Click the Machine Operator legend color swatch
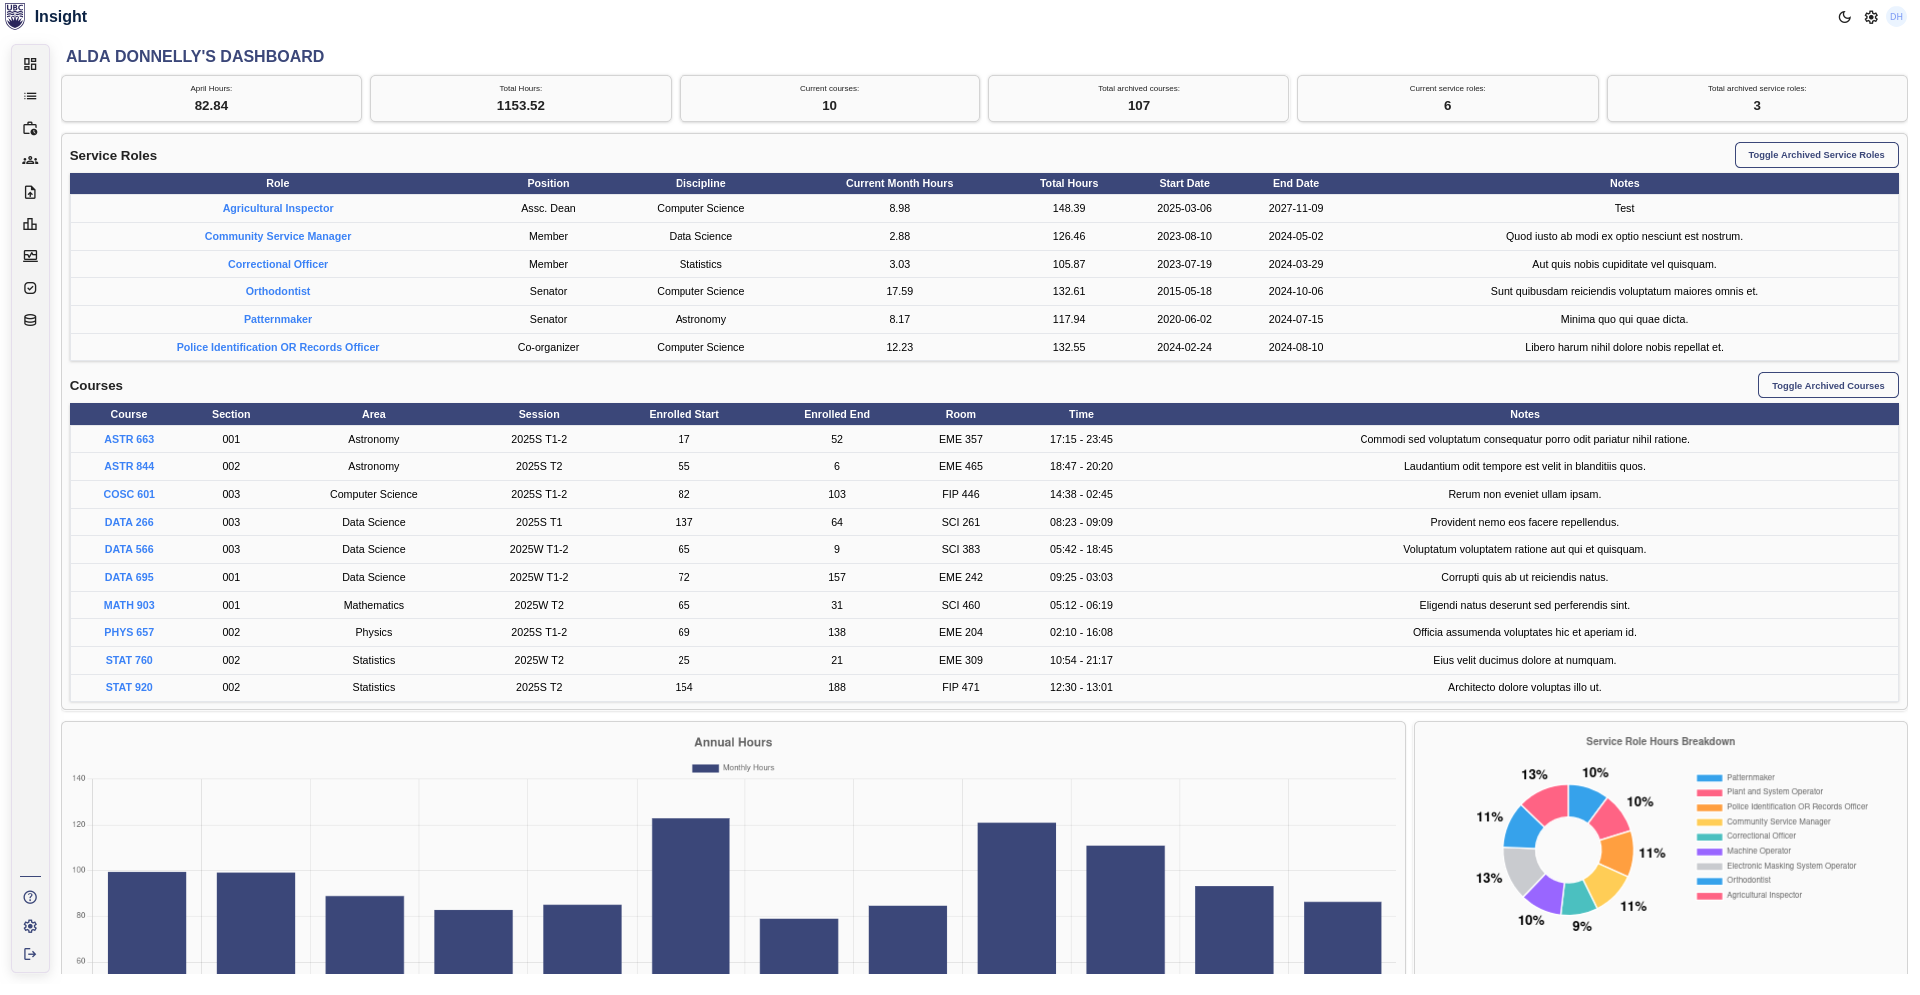This screenshot has height=995, width=1920. [x=1709, y=851]
